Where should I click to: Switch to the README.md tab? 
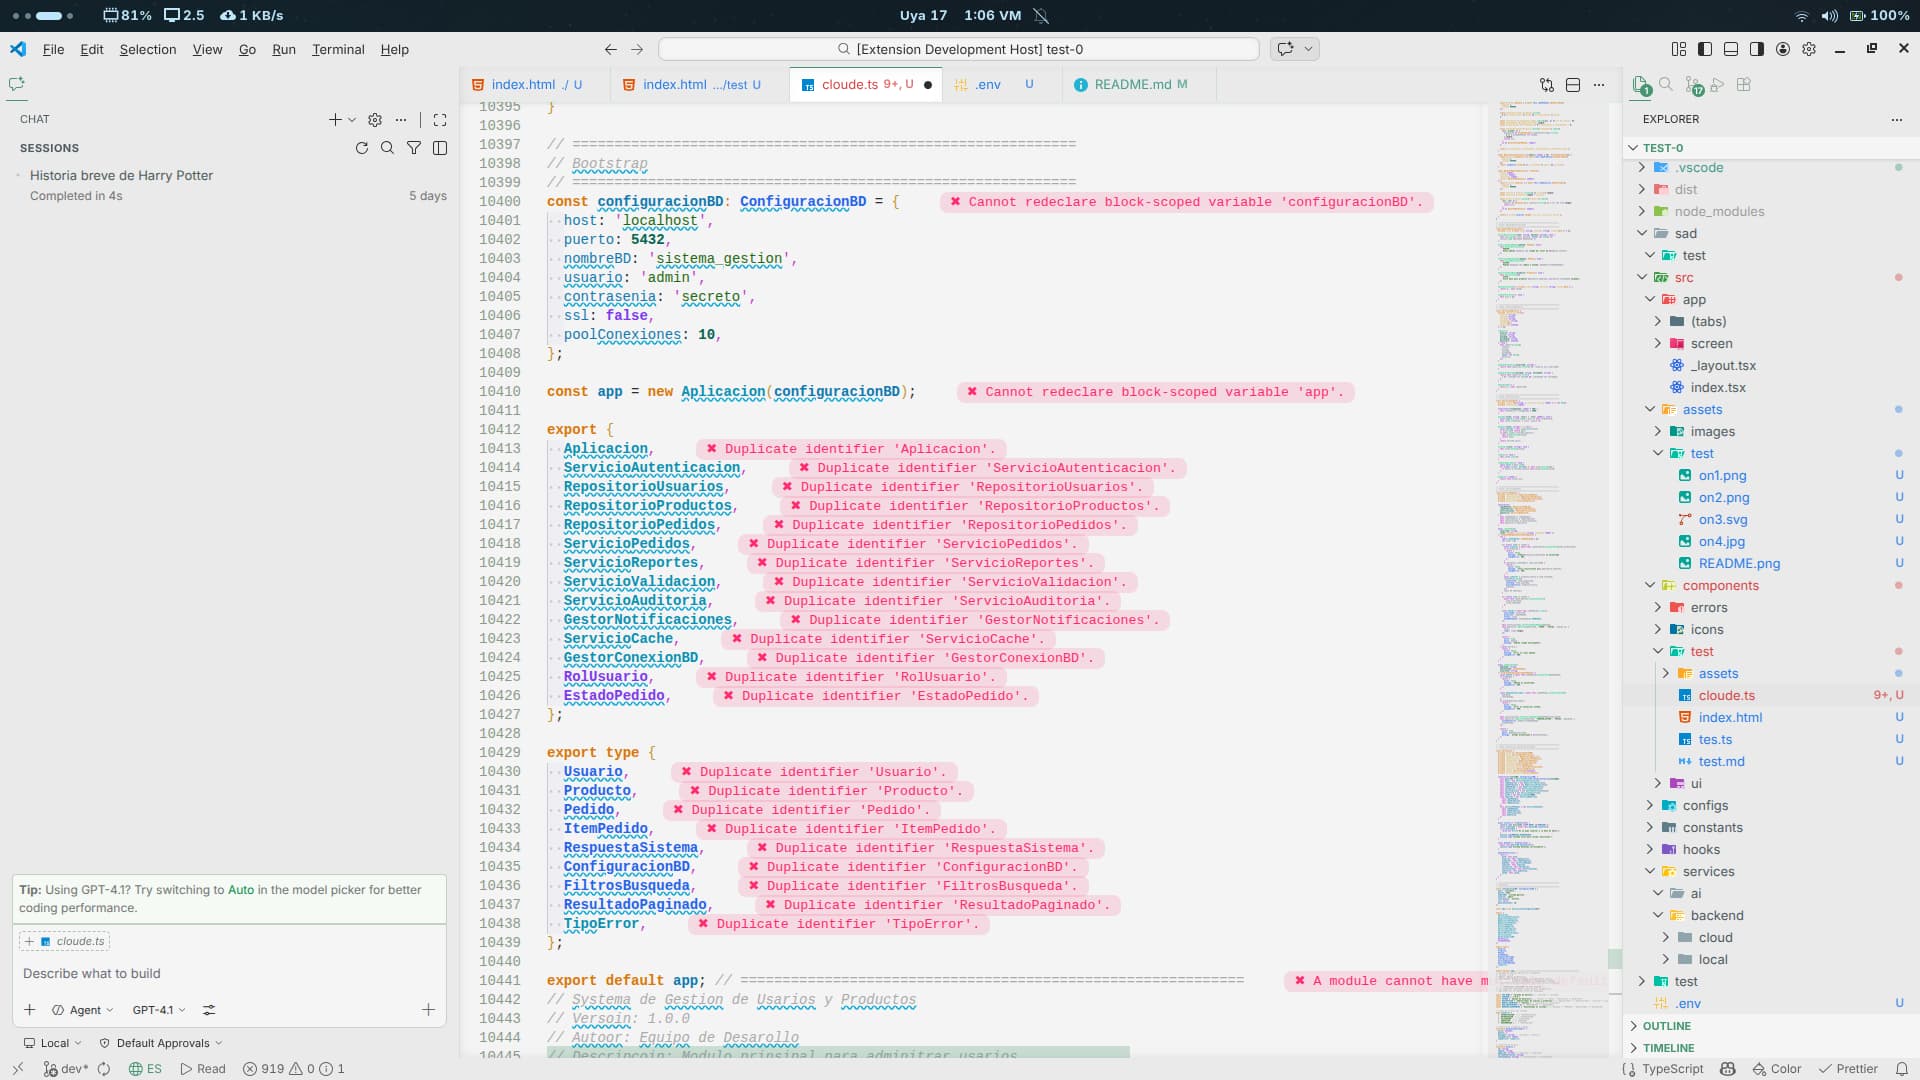tap(1132, 85)
